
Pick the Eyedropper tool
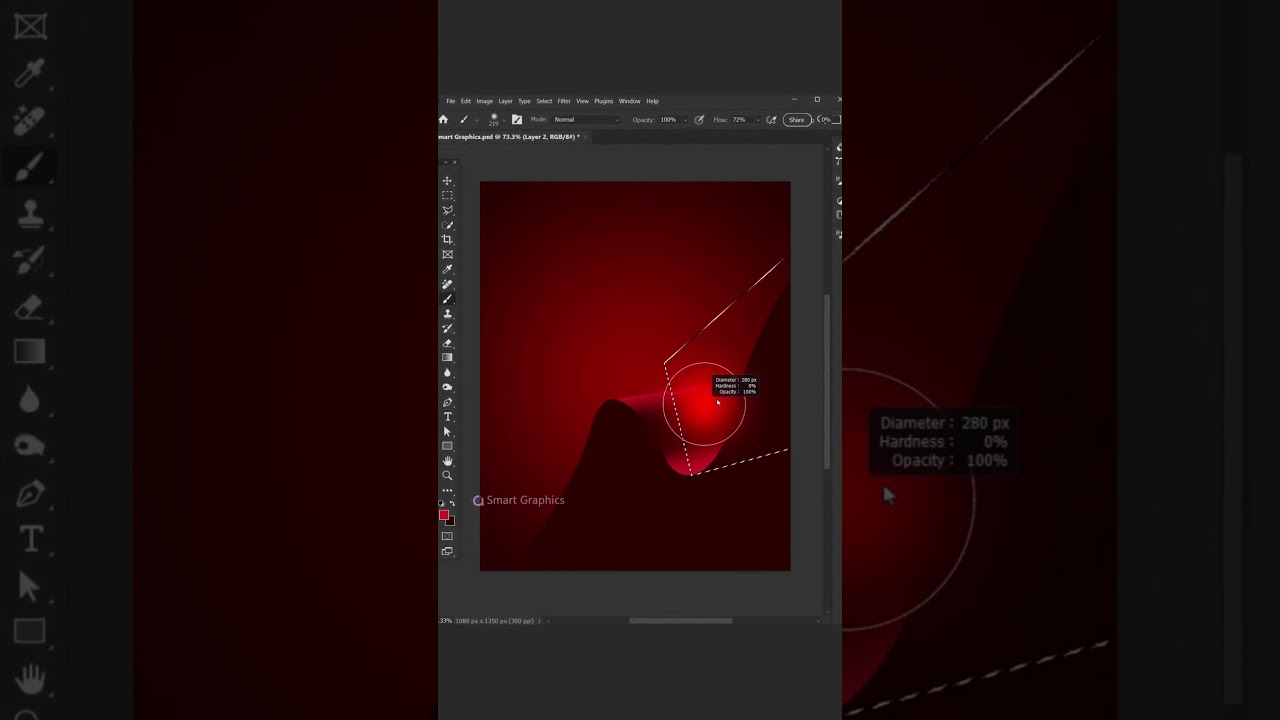click(x=447, y=269)
